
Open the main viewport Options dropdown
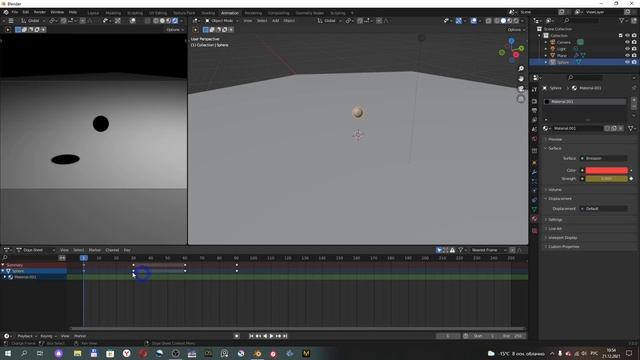pos(516,30)
